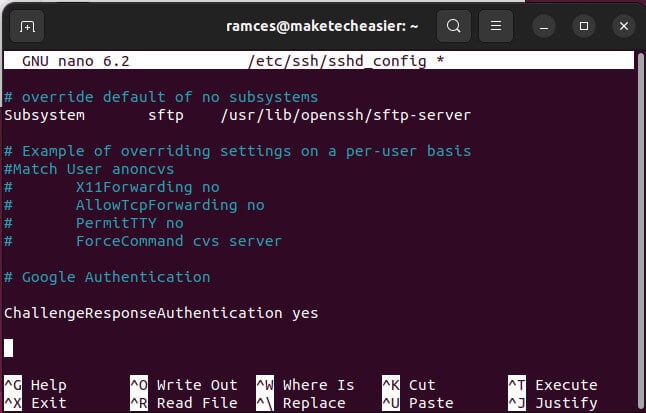Click the override default of no subsystems comment
The image size is (646, 413).
coord(161,97)
